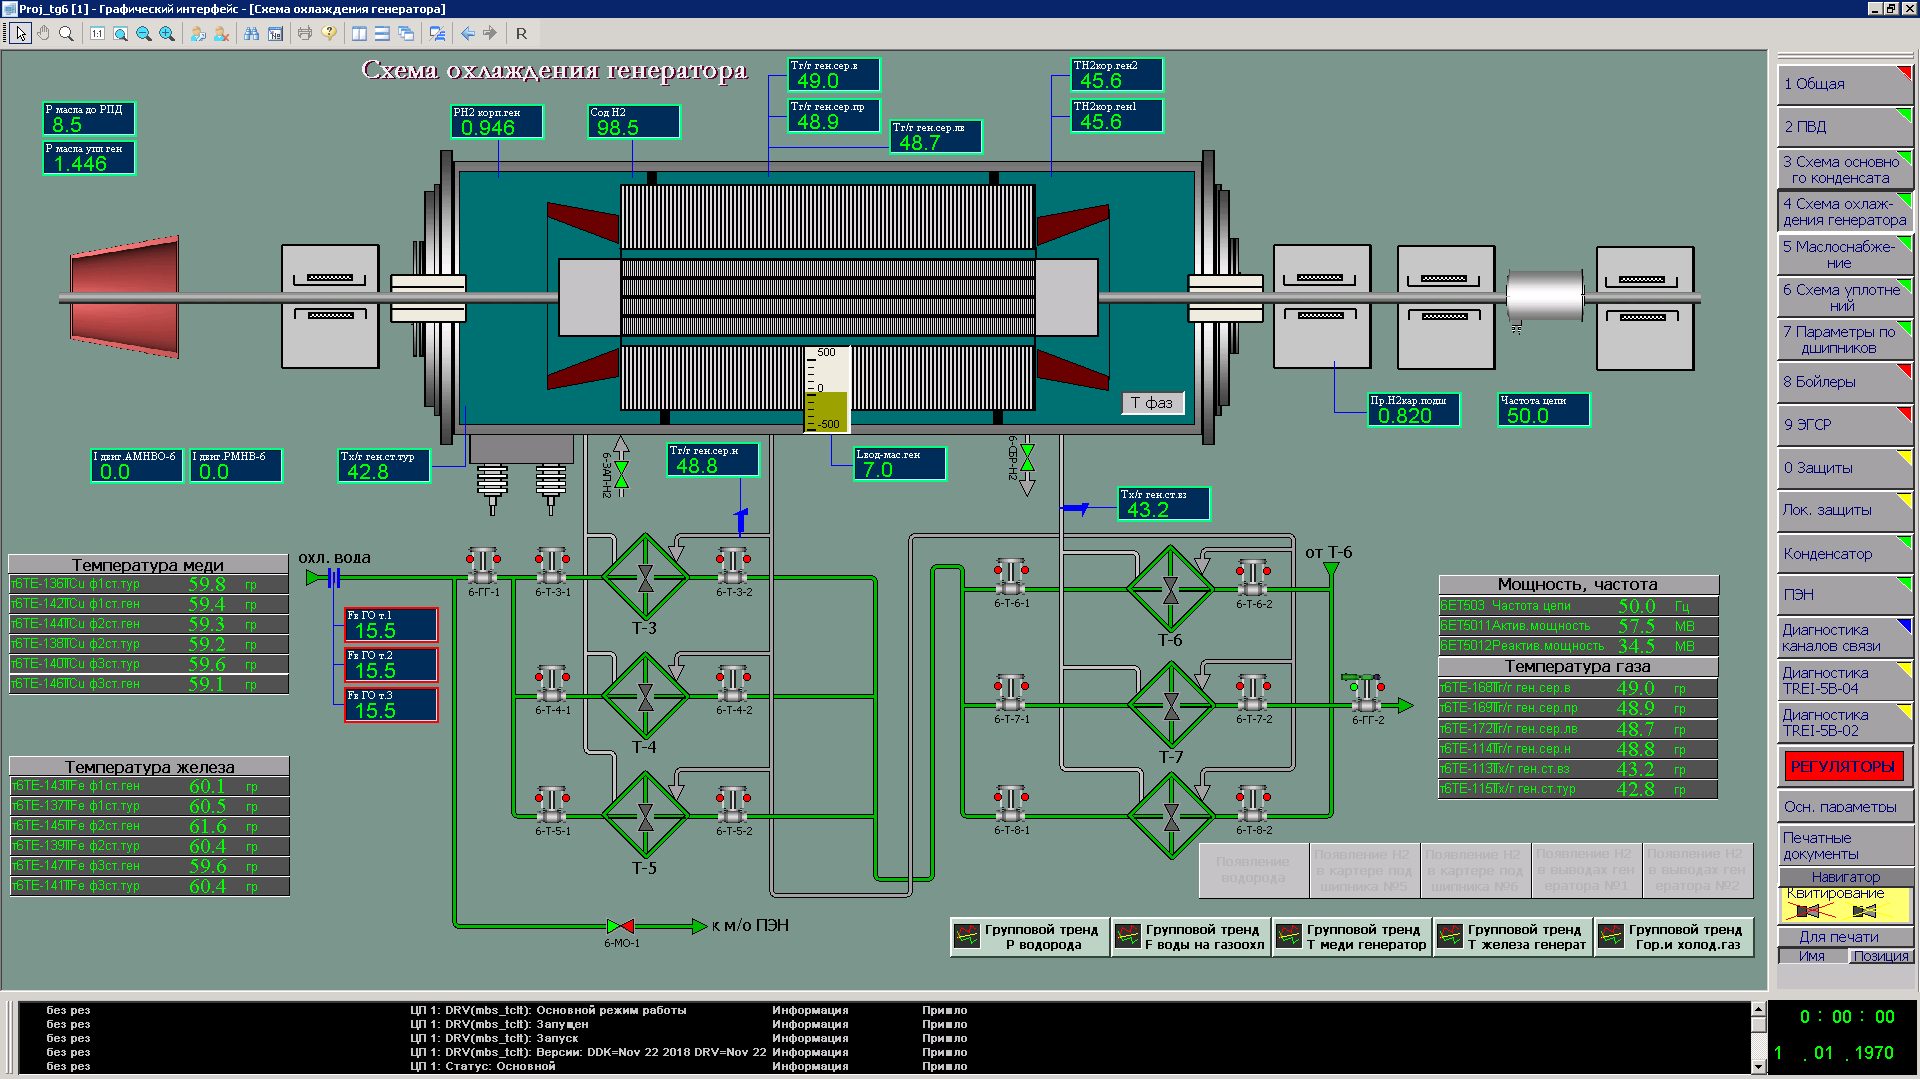Select the hand pan tool
This screenshot has height=1080, width=1920.
(x=43, y=33)
